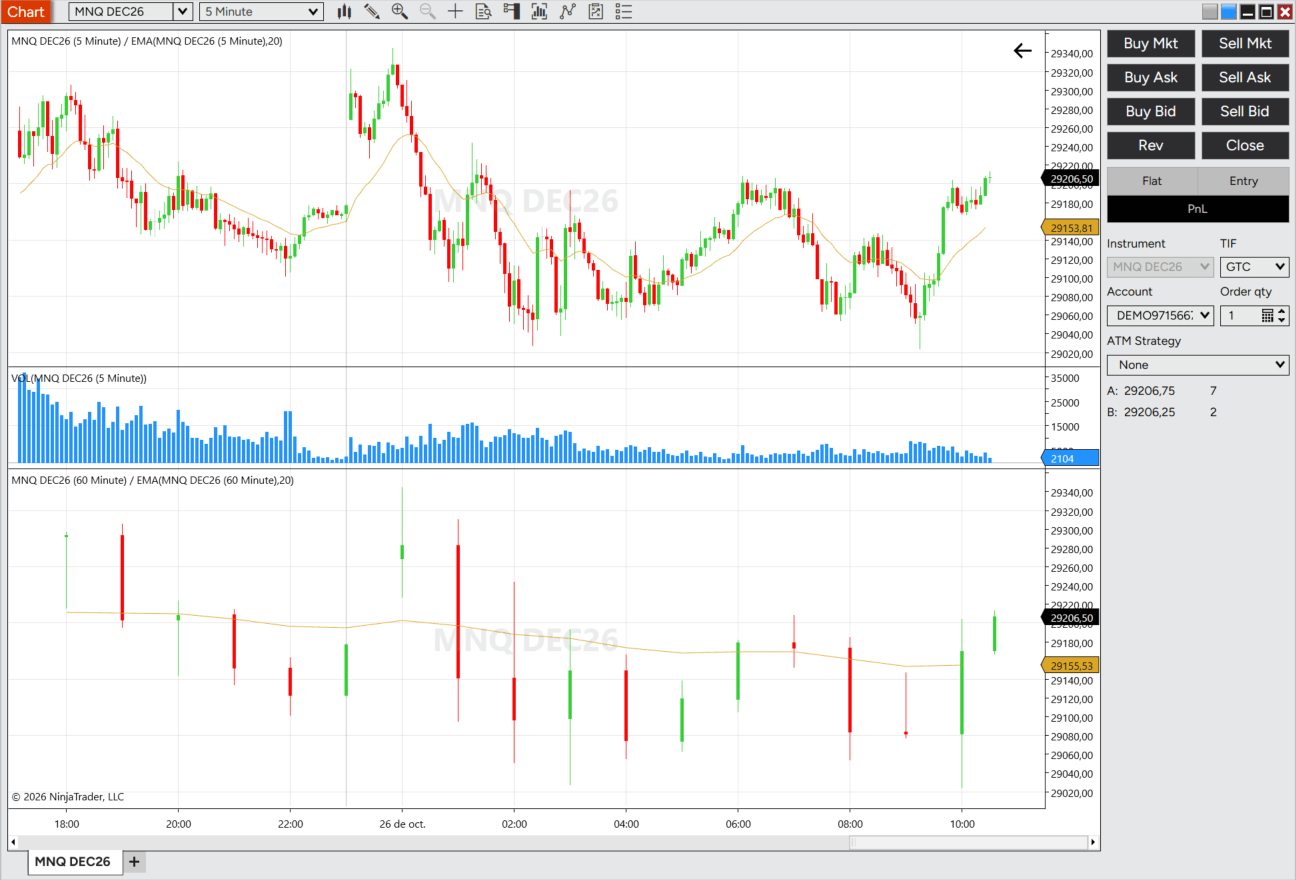Show the data box icon
1296x880 pixels.
pyautogui.click(x=484, y=12)
